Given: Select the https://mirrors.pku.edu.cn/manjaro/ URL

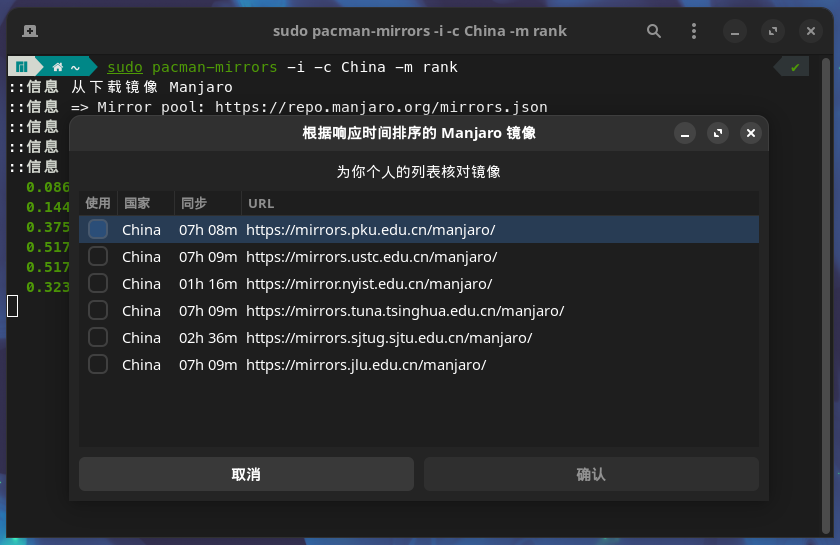Looking at the screenshot, I should 371,230.
